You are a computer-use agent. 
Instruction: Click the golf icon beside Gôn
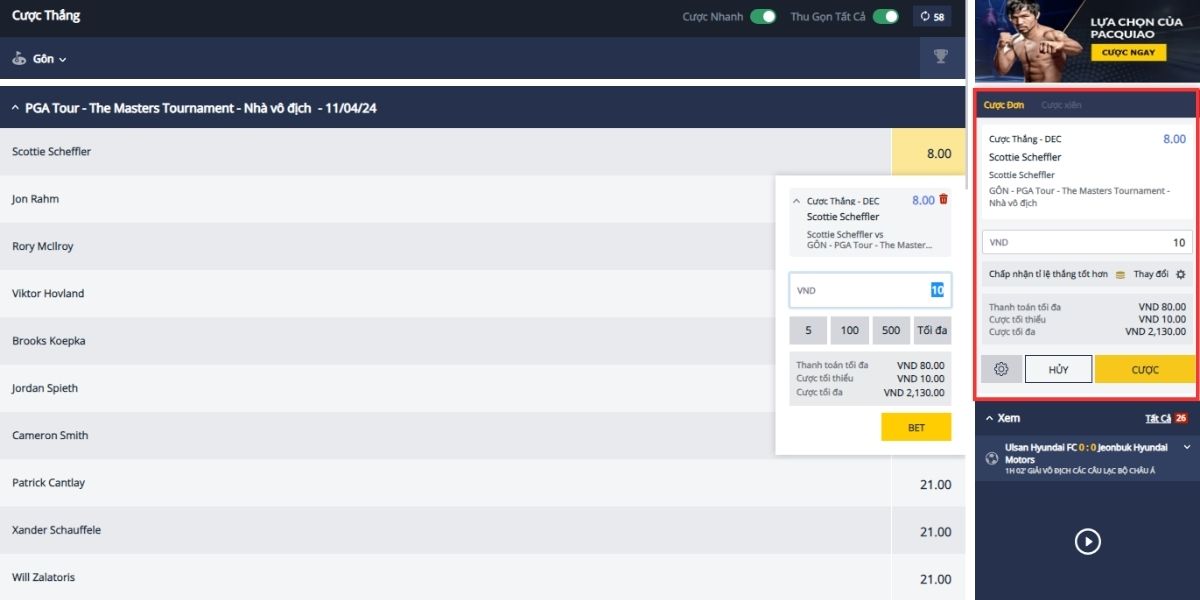pyautogui.click(x=19, y=58)
